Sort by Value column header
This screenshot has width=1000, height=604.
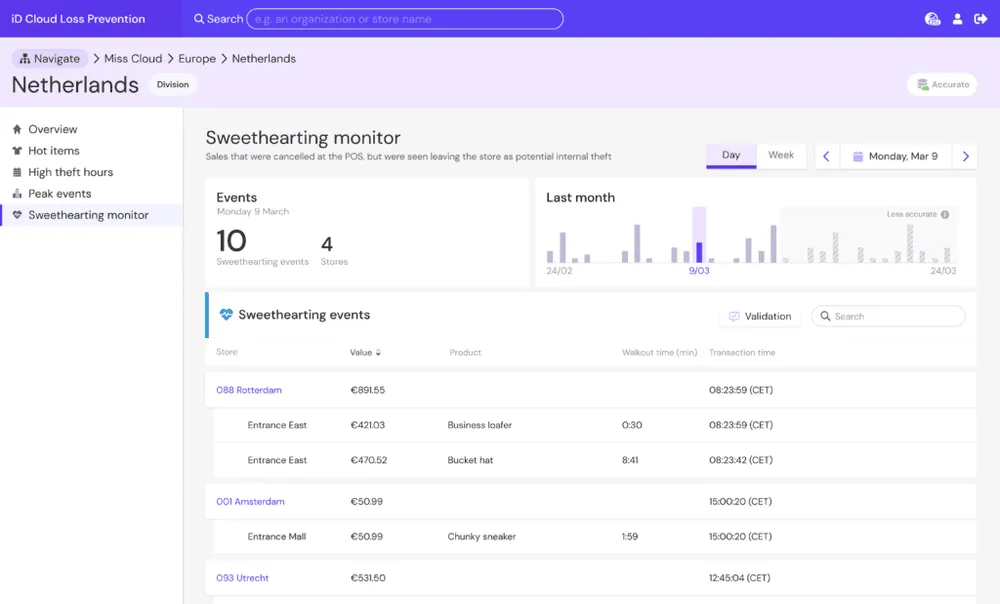coord(365,353)
